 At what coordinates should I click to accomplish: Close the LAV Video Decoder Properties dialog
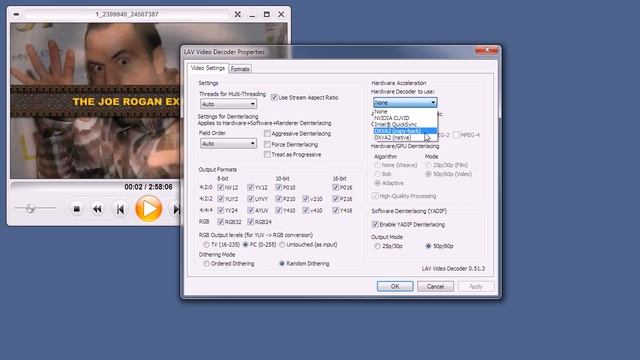pos(487,50)
